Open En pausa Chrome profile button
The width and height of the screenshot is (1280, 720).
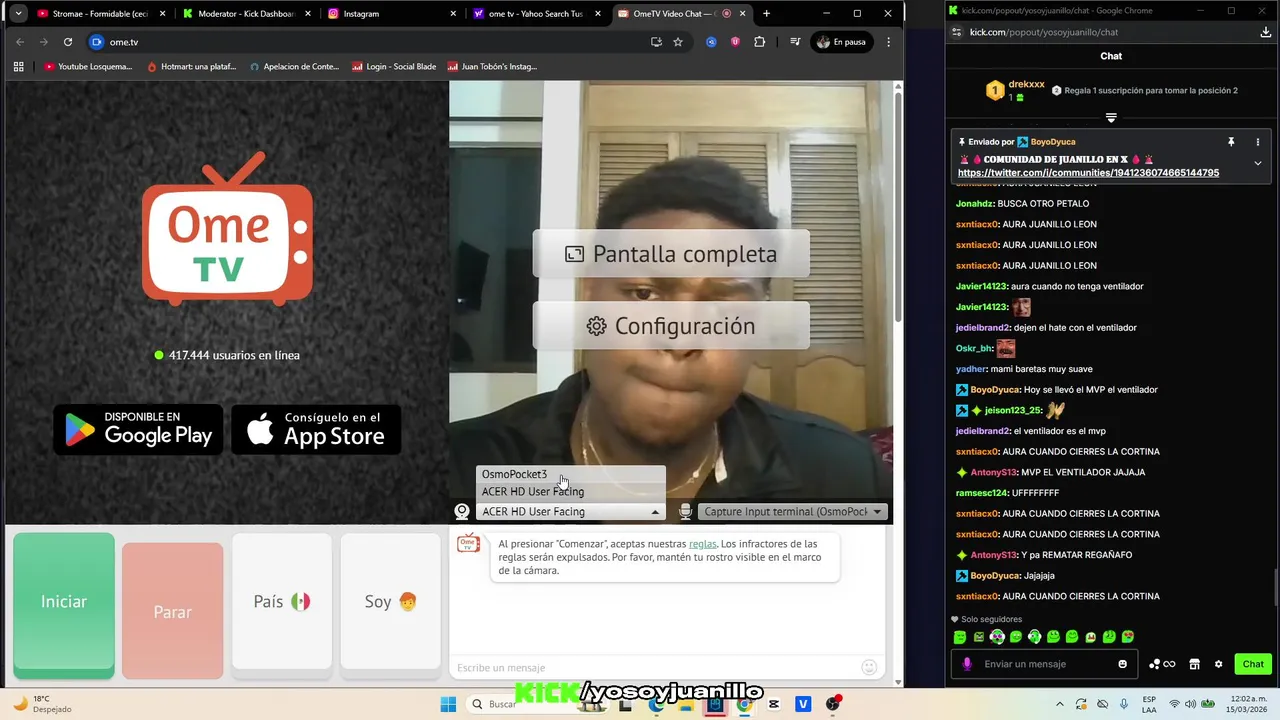(x=841, y=42)
